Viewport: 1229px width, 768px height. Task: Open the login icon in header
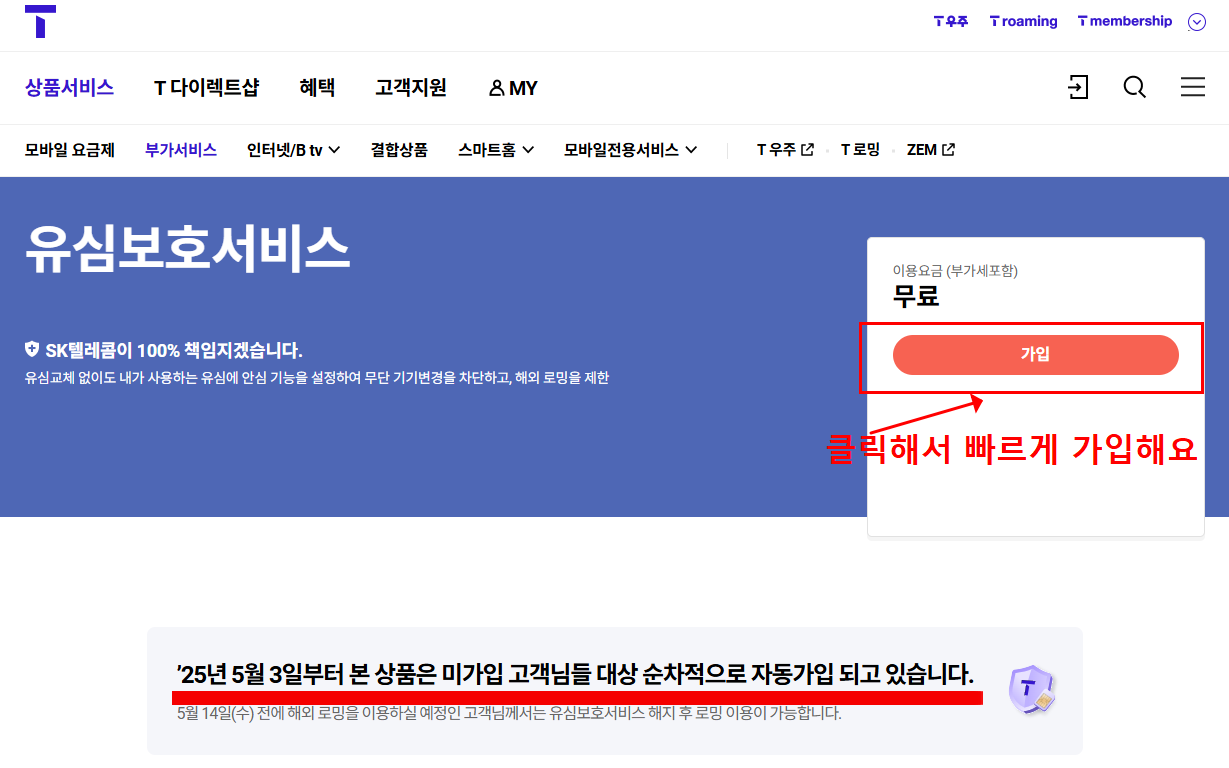pos(1078,87)
